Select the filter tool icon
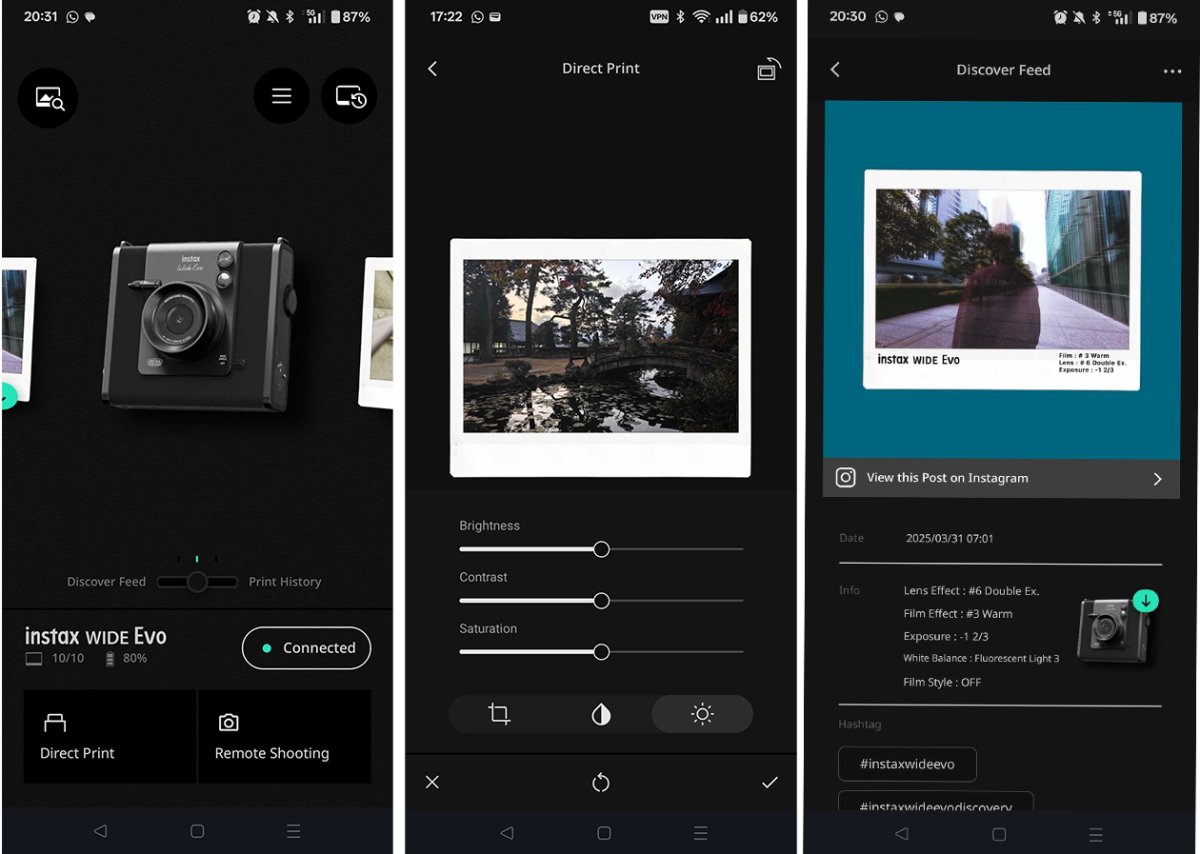Image resolution: width=1200 pixels, height=854 pixels. point(601,714)
